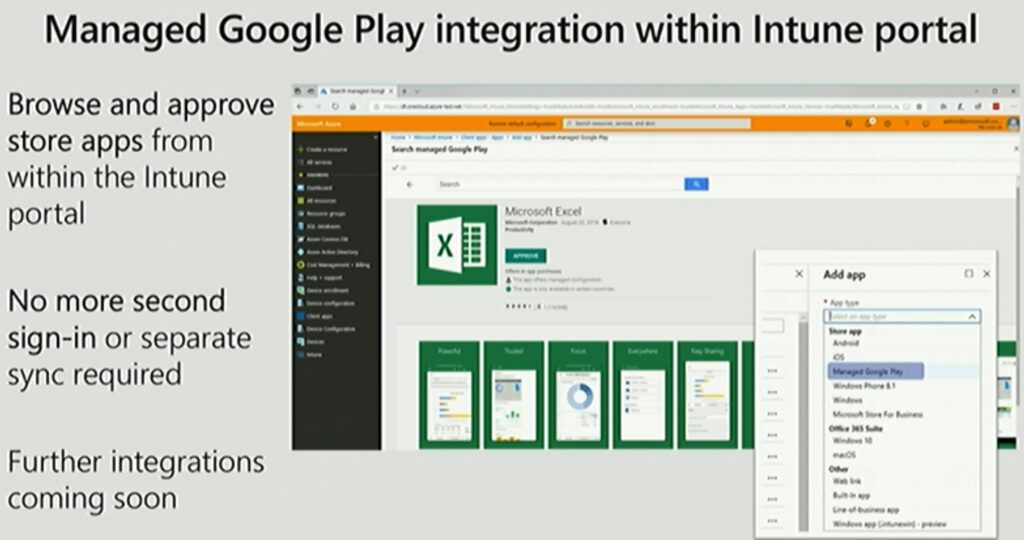Open Azure feedback smiley icon

tap(925, 123)
